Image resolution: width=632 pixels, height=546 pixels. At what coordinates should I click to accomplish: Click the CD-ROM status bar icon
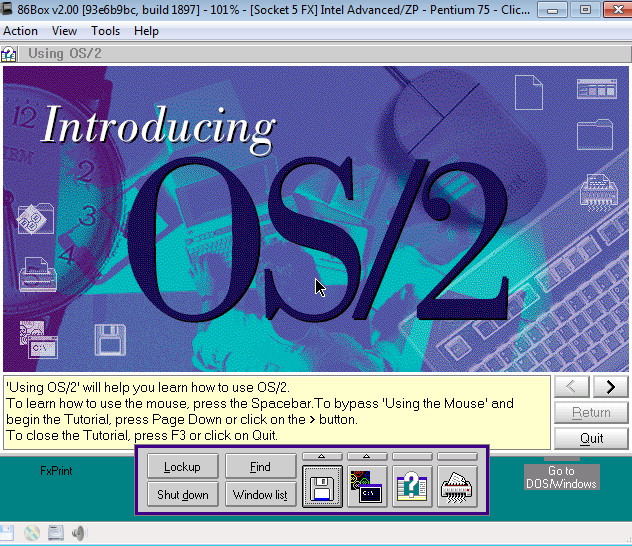[x=32, y=533]
